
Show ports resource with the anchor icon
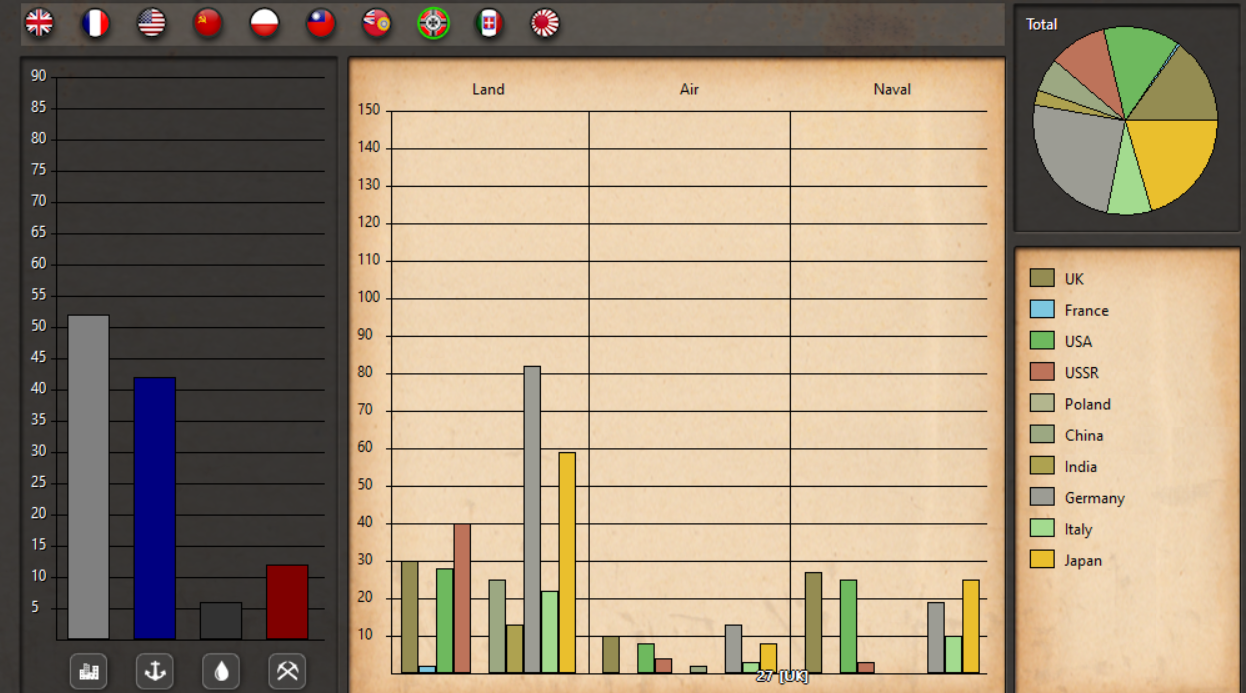155,671
